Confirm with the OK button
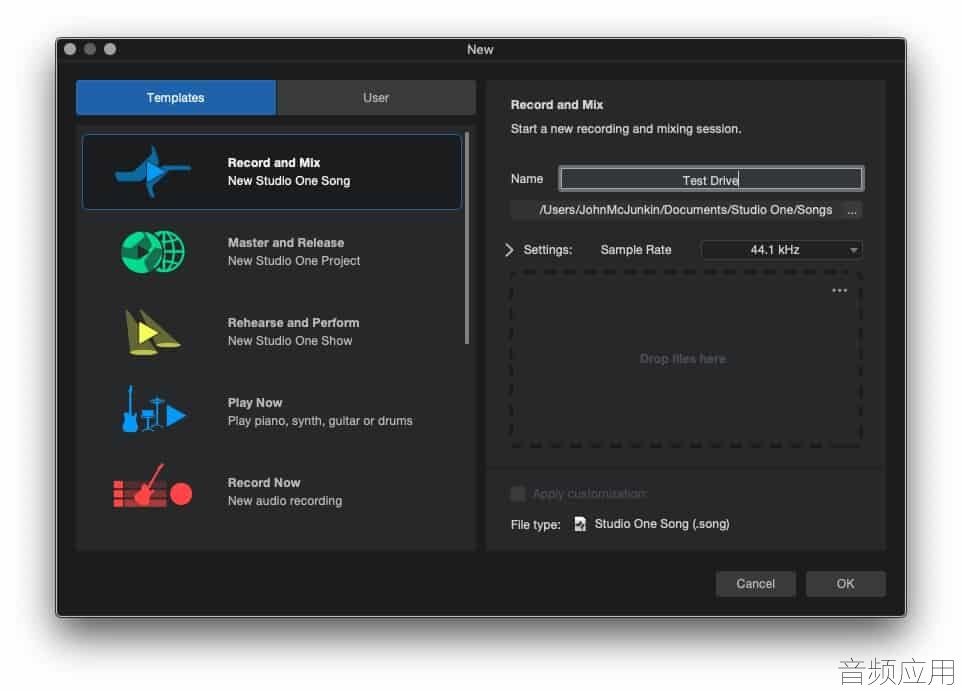 845,584
